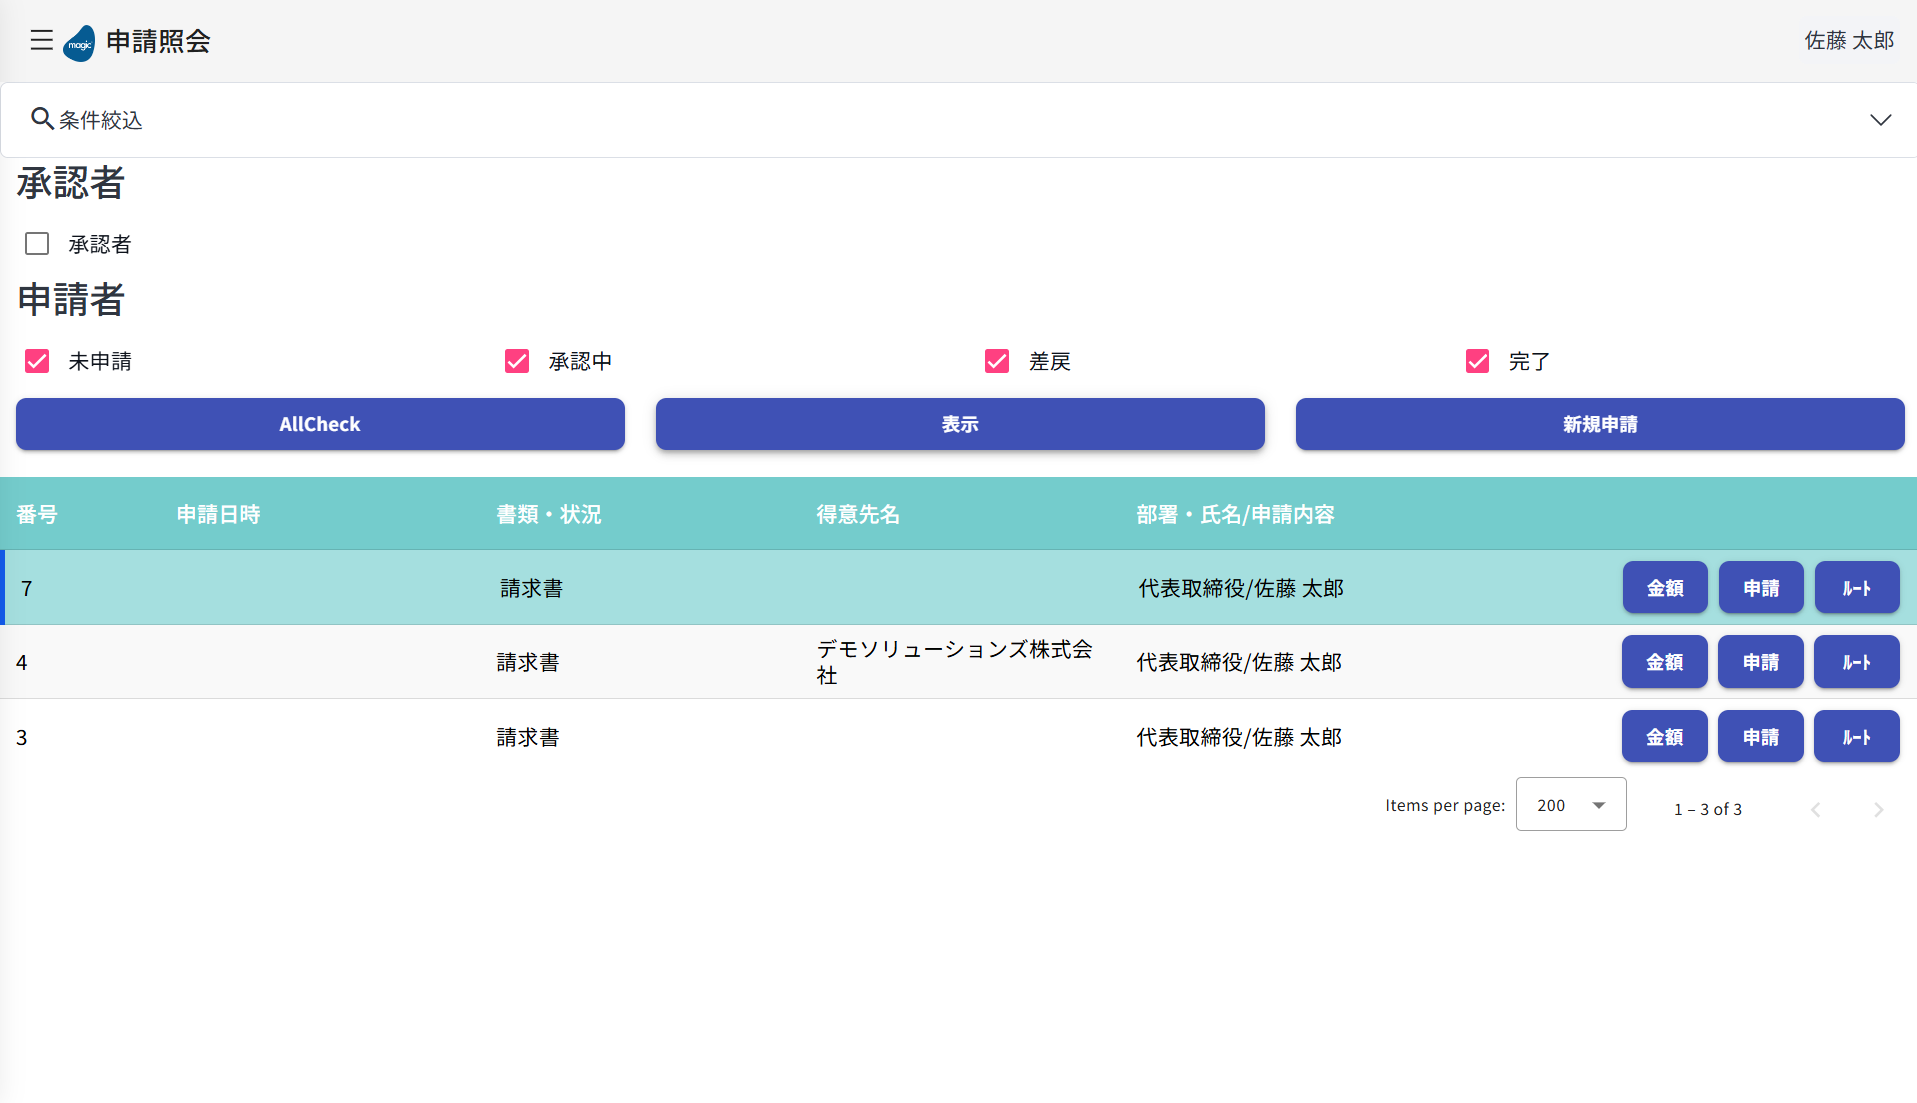Open the Items per page dropdown
Screen dimensions: 1917x1103
pyautogui.click(x=1570, y=805)
